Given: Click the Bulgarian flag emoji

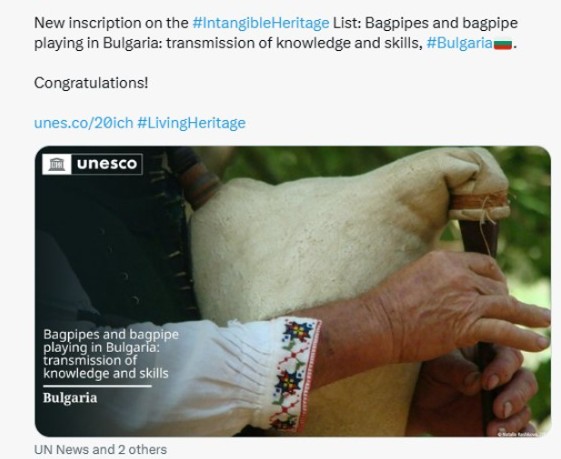Looking at the screenshot, I should click(503, 44).
